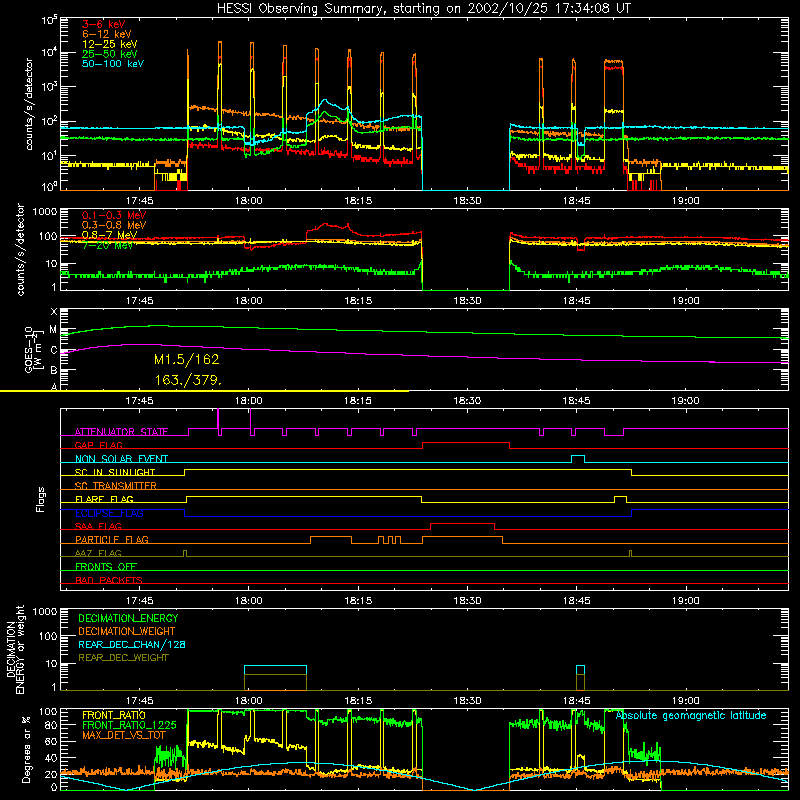Click the M1.5/162 flare annotation
Viewport: 800px width, 800px height.
[x=187, y=360]
